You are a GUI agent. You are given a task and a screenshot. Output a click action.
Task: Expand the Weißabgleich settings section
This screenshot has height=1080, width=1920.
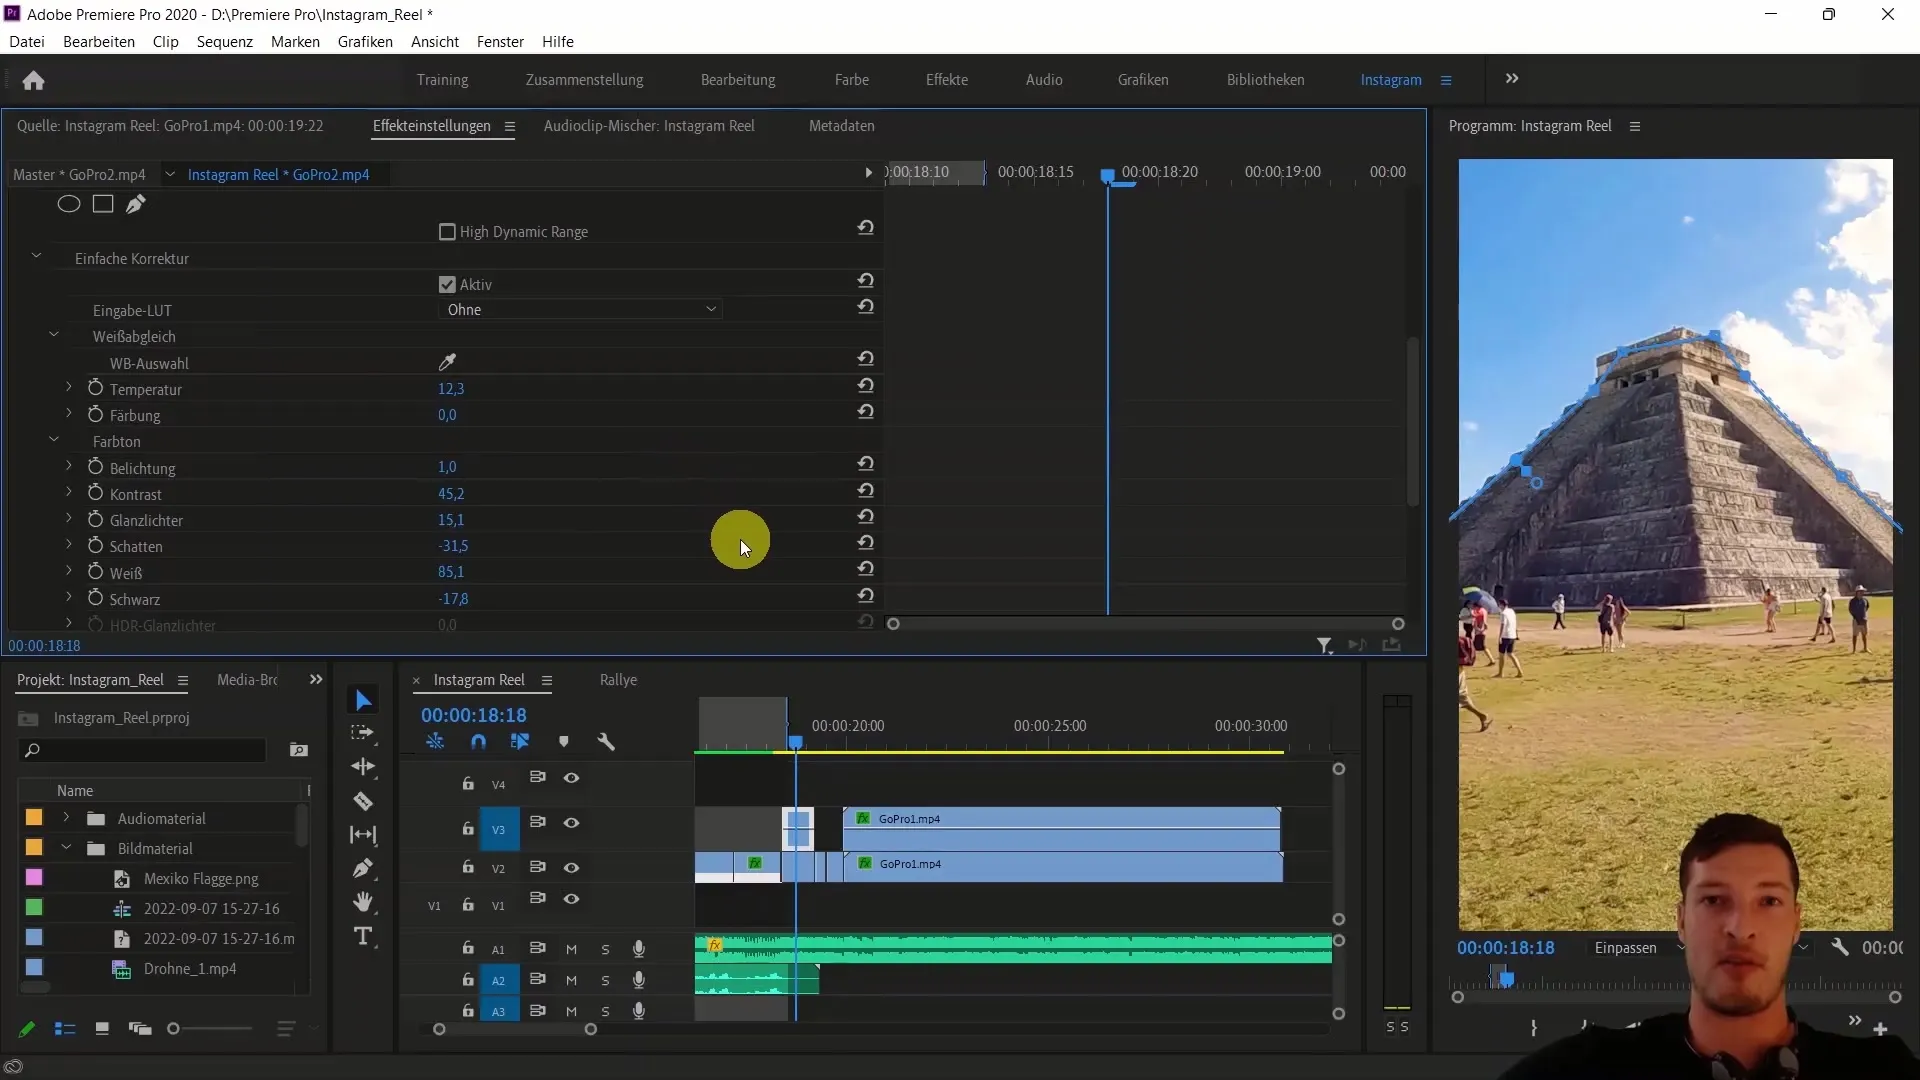click(54, 336)
